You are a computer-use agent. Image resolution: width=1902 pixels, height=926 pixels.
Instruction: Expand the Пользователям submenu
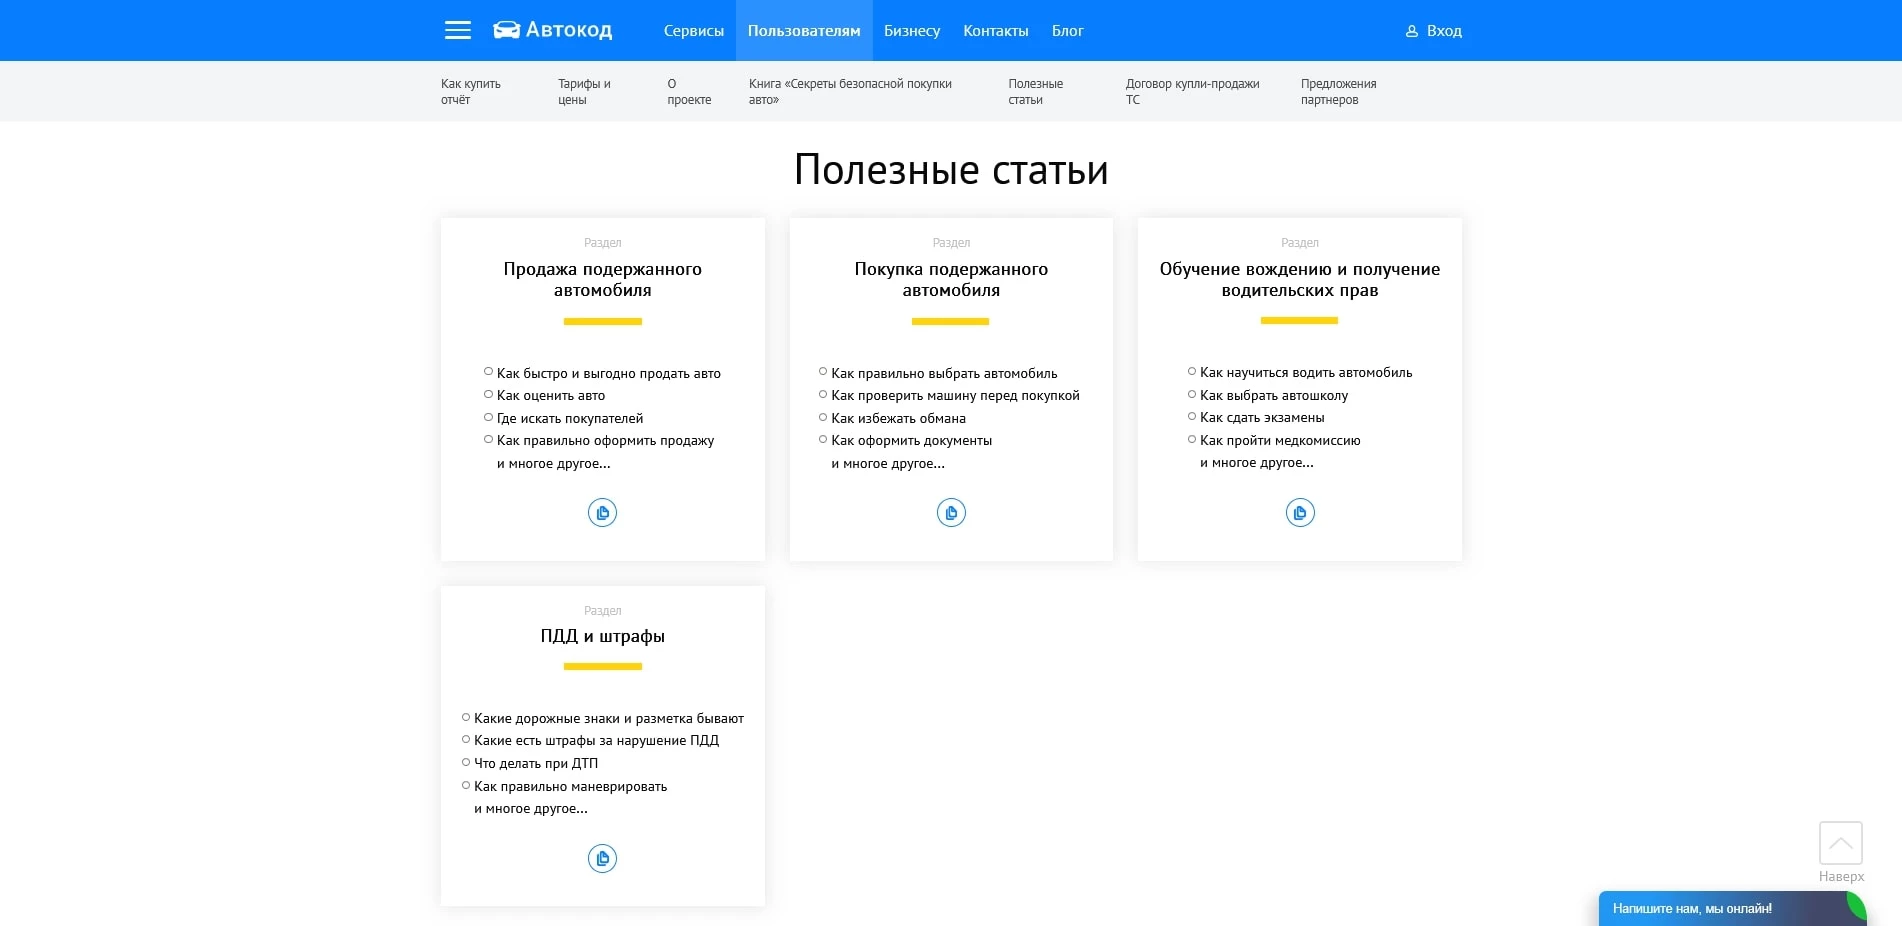[x=804, y=31]
